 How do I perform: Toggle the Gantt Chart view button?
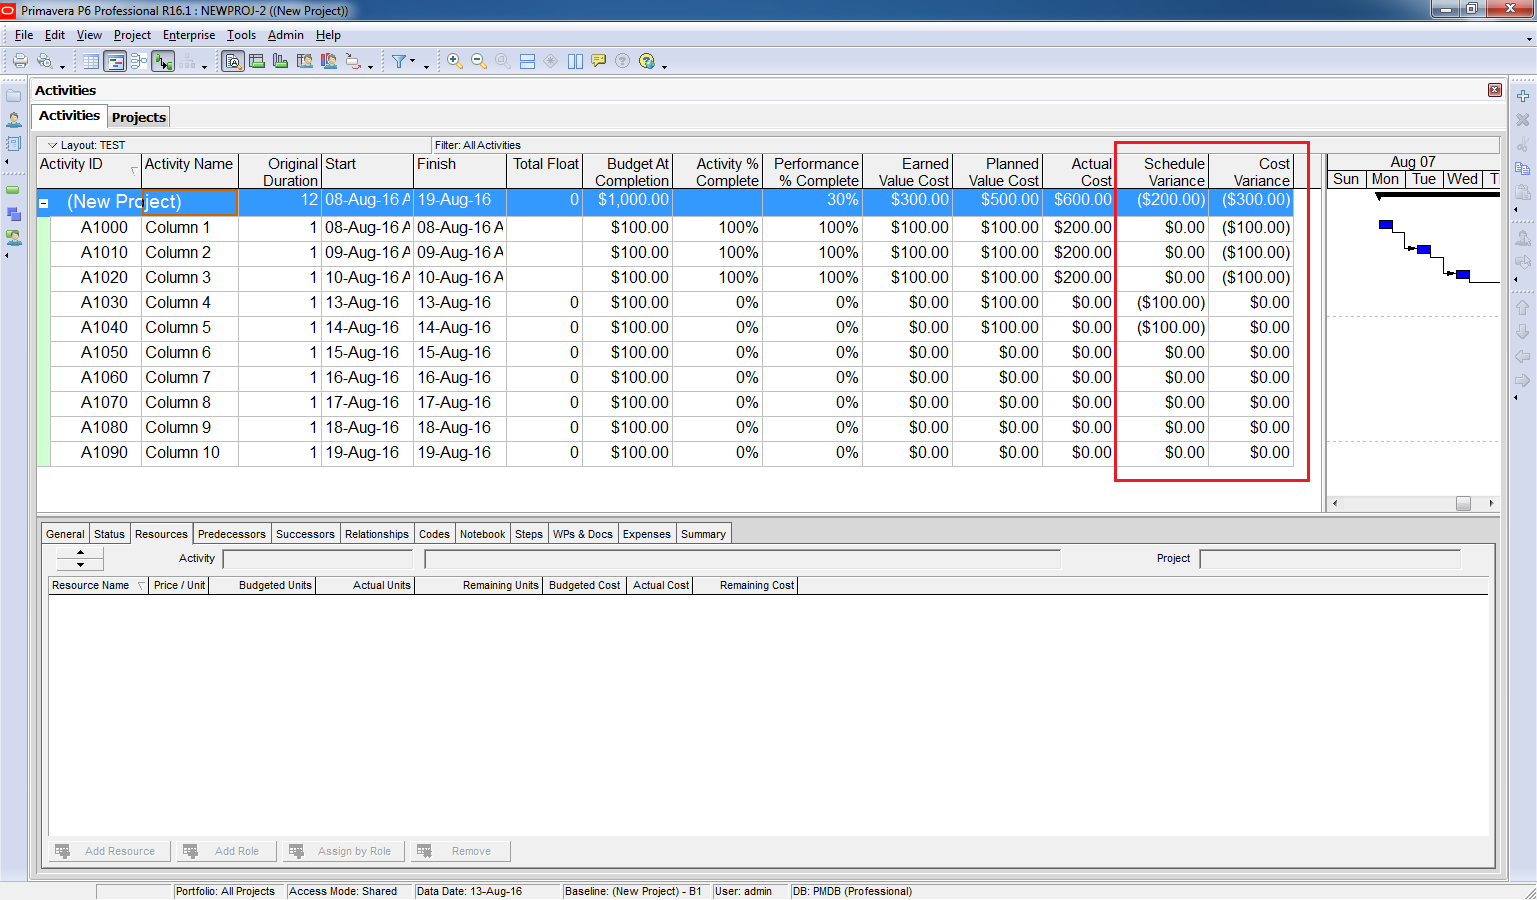(x=115, y=62)
